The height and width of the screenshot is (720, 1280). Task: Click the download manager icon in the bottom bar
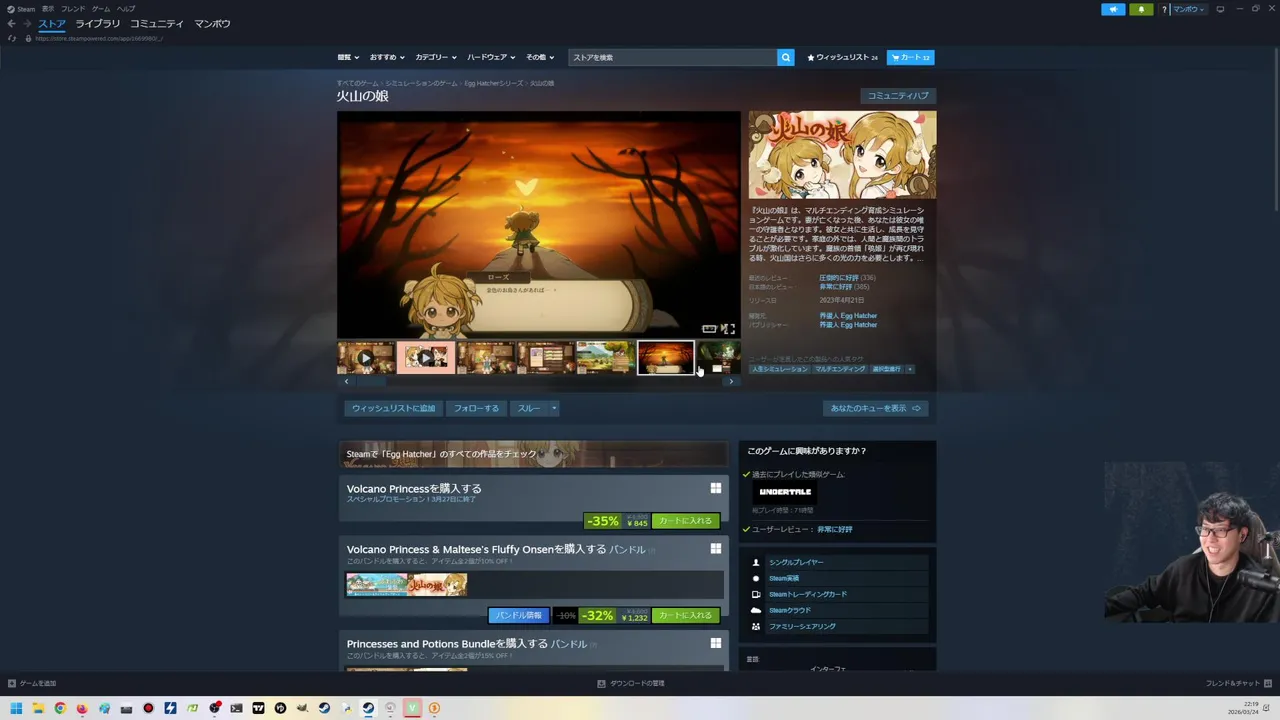pyautogui.click(x=601, y=683)
